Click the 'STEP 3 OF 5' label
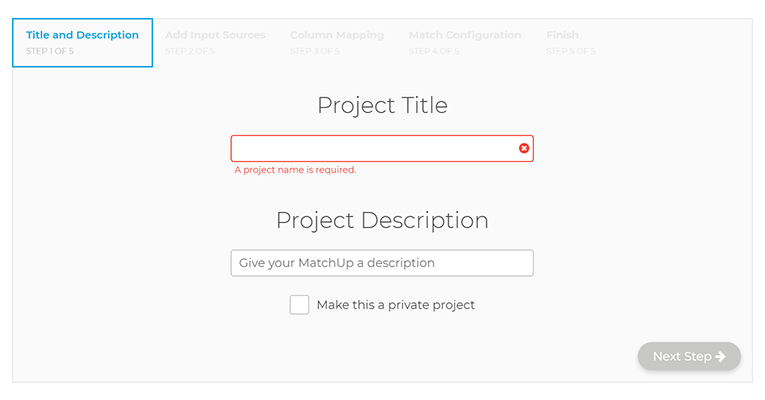The width and height of the screenshot is (765, 400). [314, 51]
